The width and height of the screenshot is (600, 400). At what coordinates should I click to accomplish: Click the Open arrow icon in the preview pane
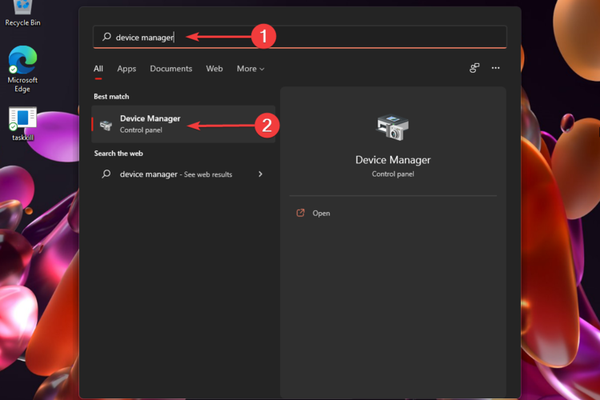point(299,213)
